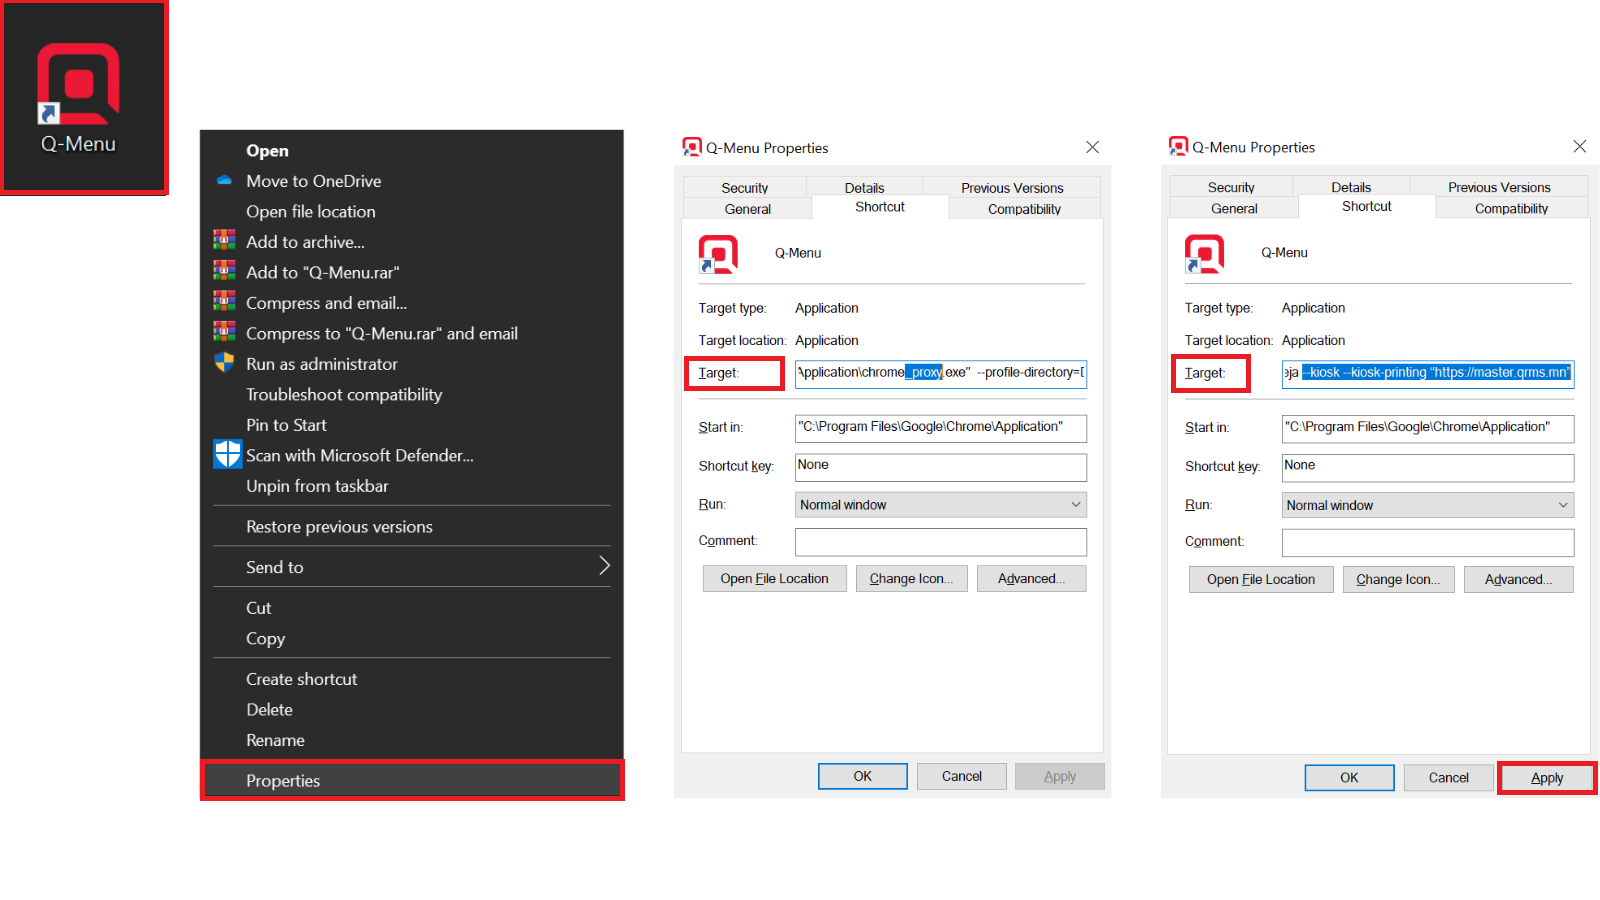
Task: Click WinRAR icon beside Compress and email...
Action: (225, 302)
